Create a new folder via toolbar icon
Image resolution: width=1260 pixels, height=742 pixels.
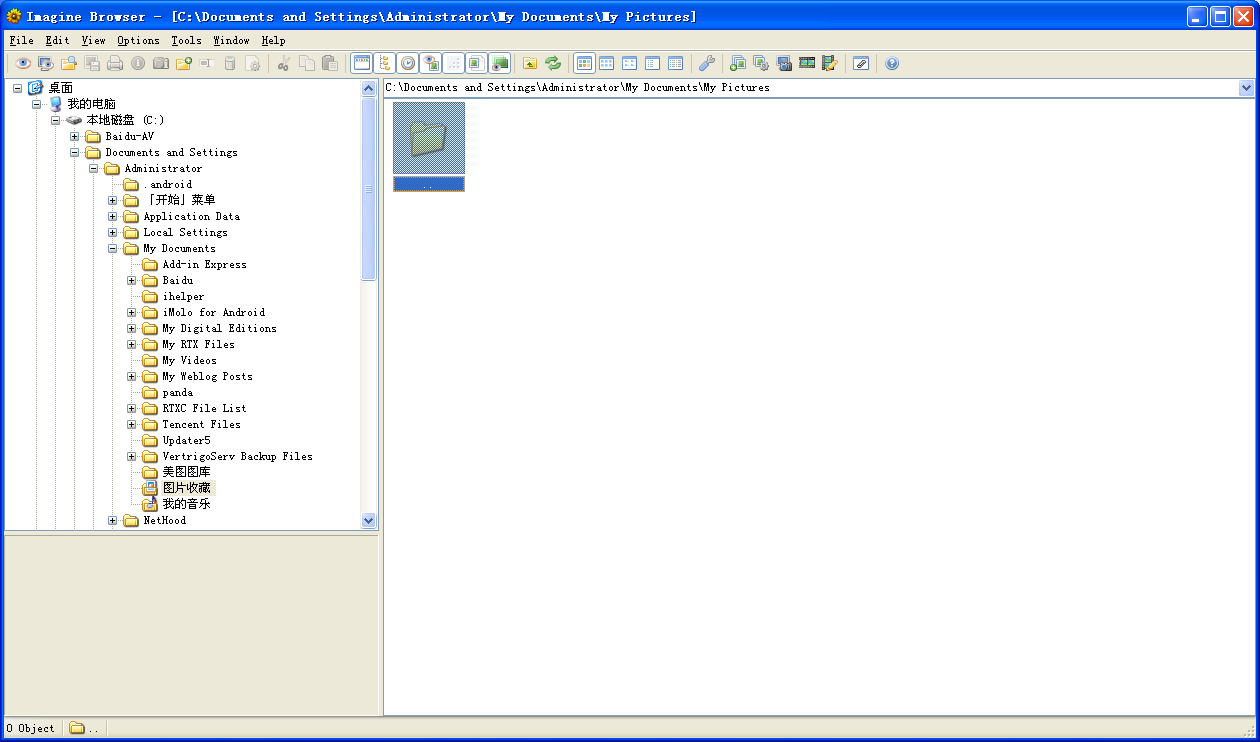point(184,63)
